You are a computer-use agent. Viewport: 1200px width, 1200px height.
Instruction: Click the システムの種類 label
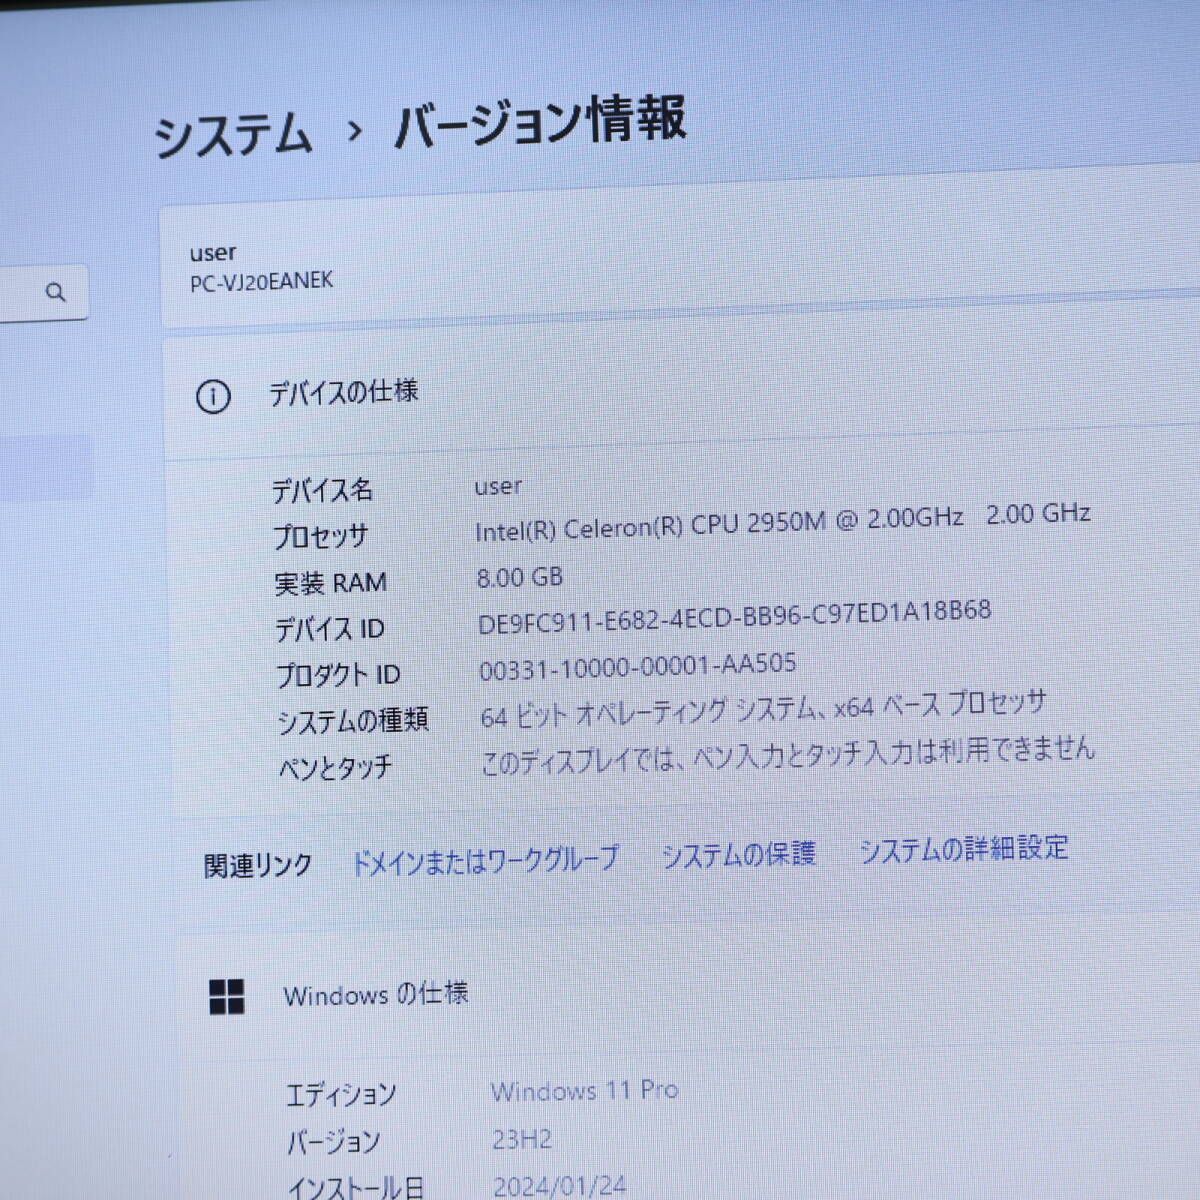point(353,720)
